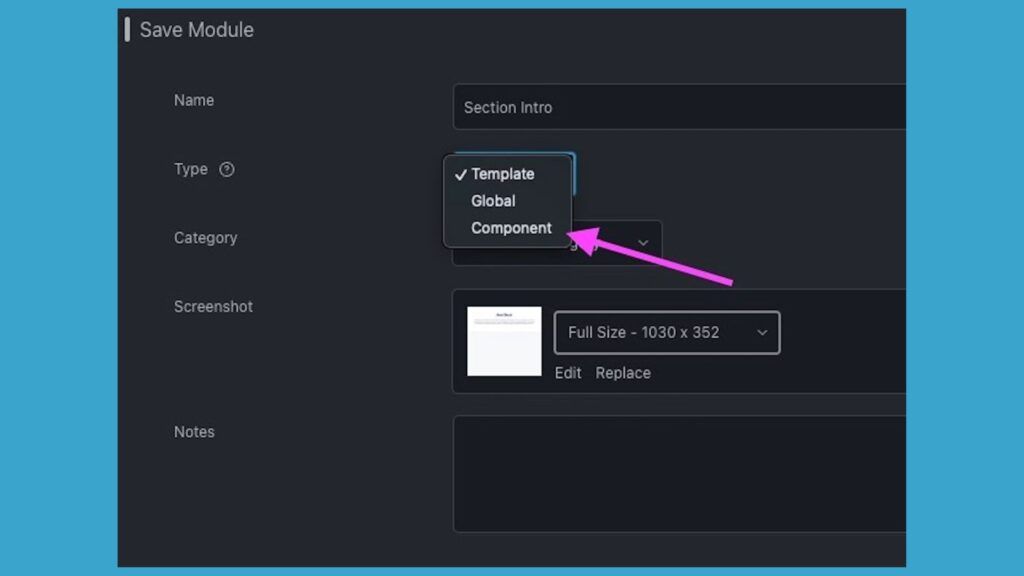The height and width of the screenshot is (576, 1024).
Task: Click the Name field containing Section Intro
Action: click(680, 107)
